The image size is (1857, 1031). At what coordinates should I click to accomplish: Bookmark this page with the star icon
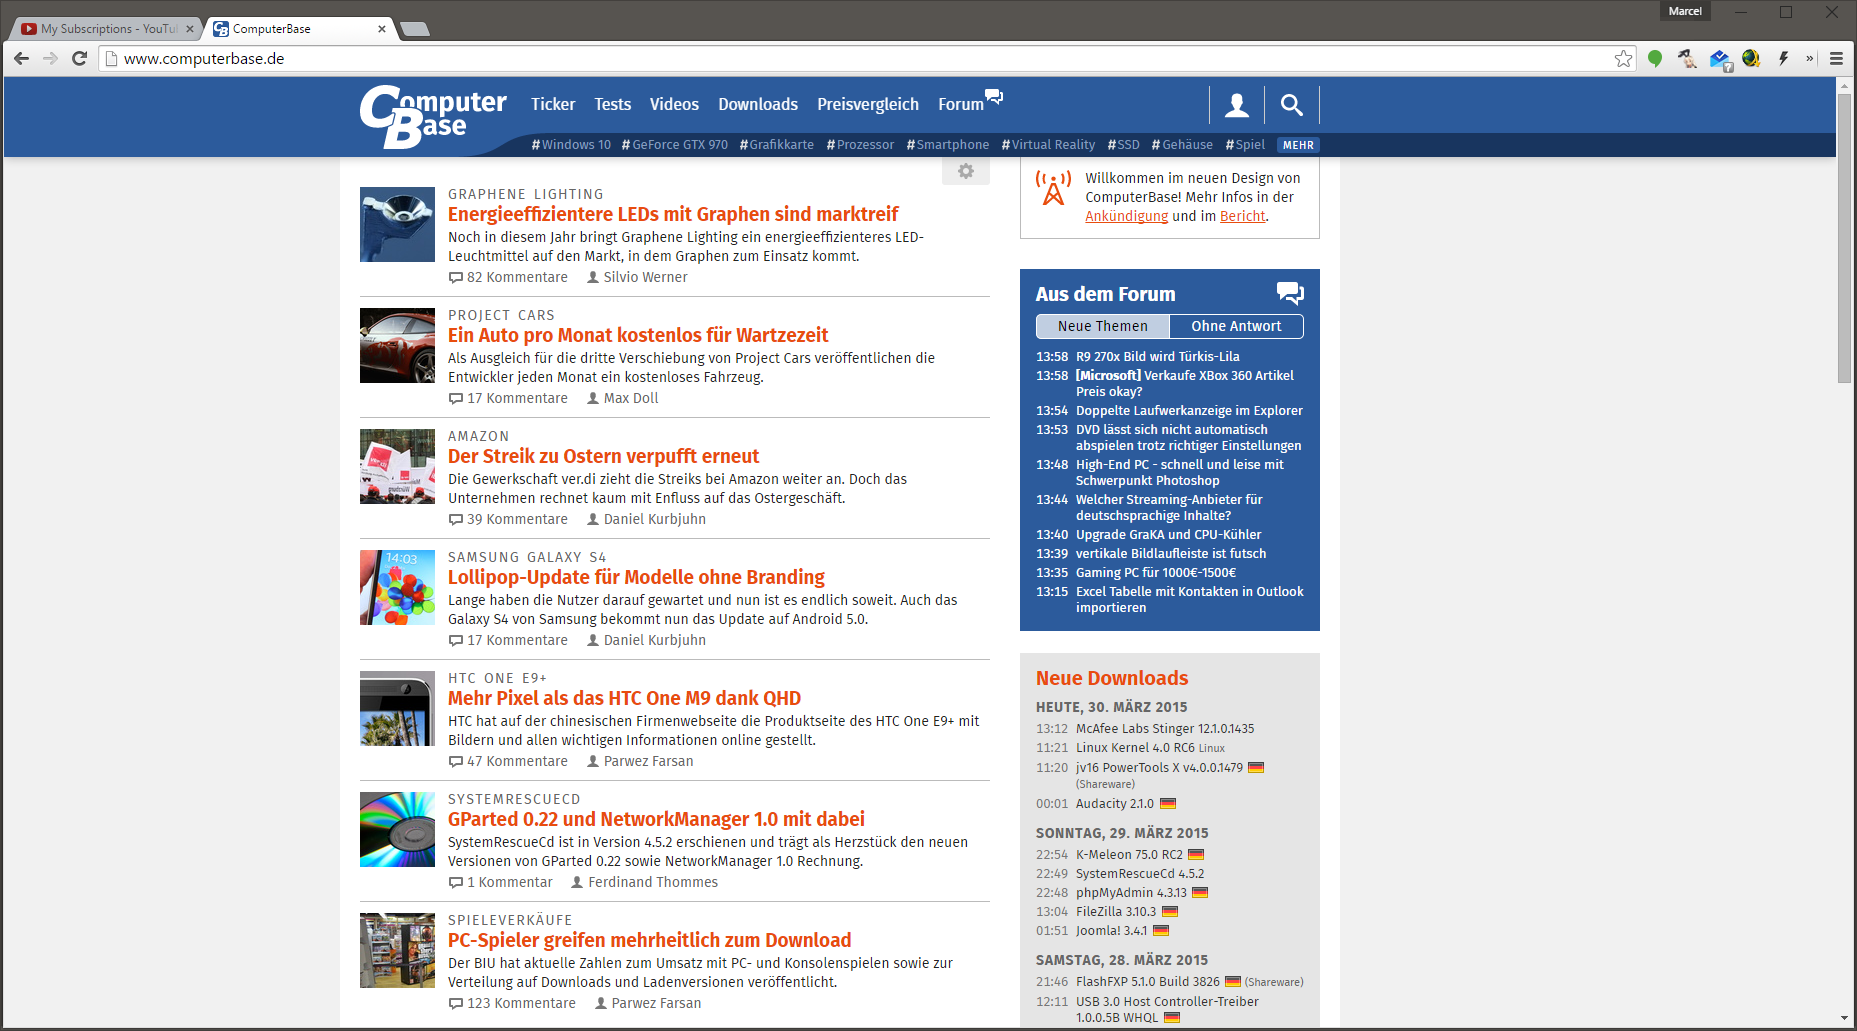point(1623,58)
